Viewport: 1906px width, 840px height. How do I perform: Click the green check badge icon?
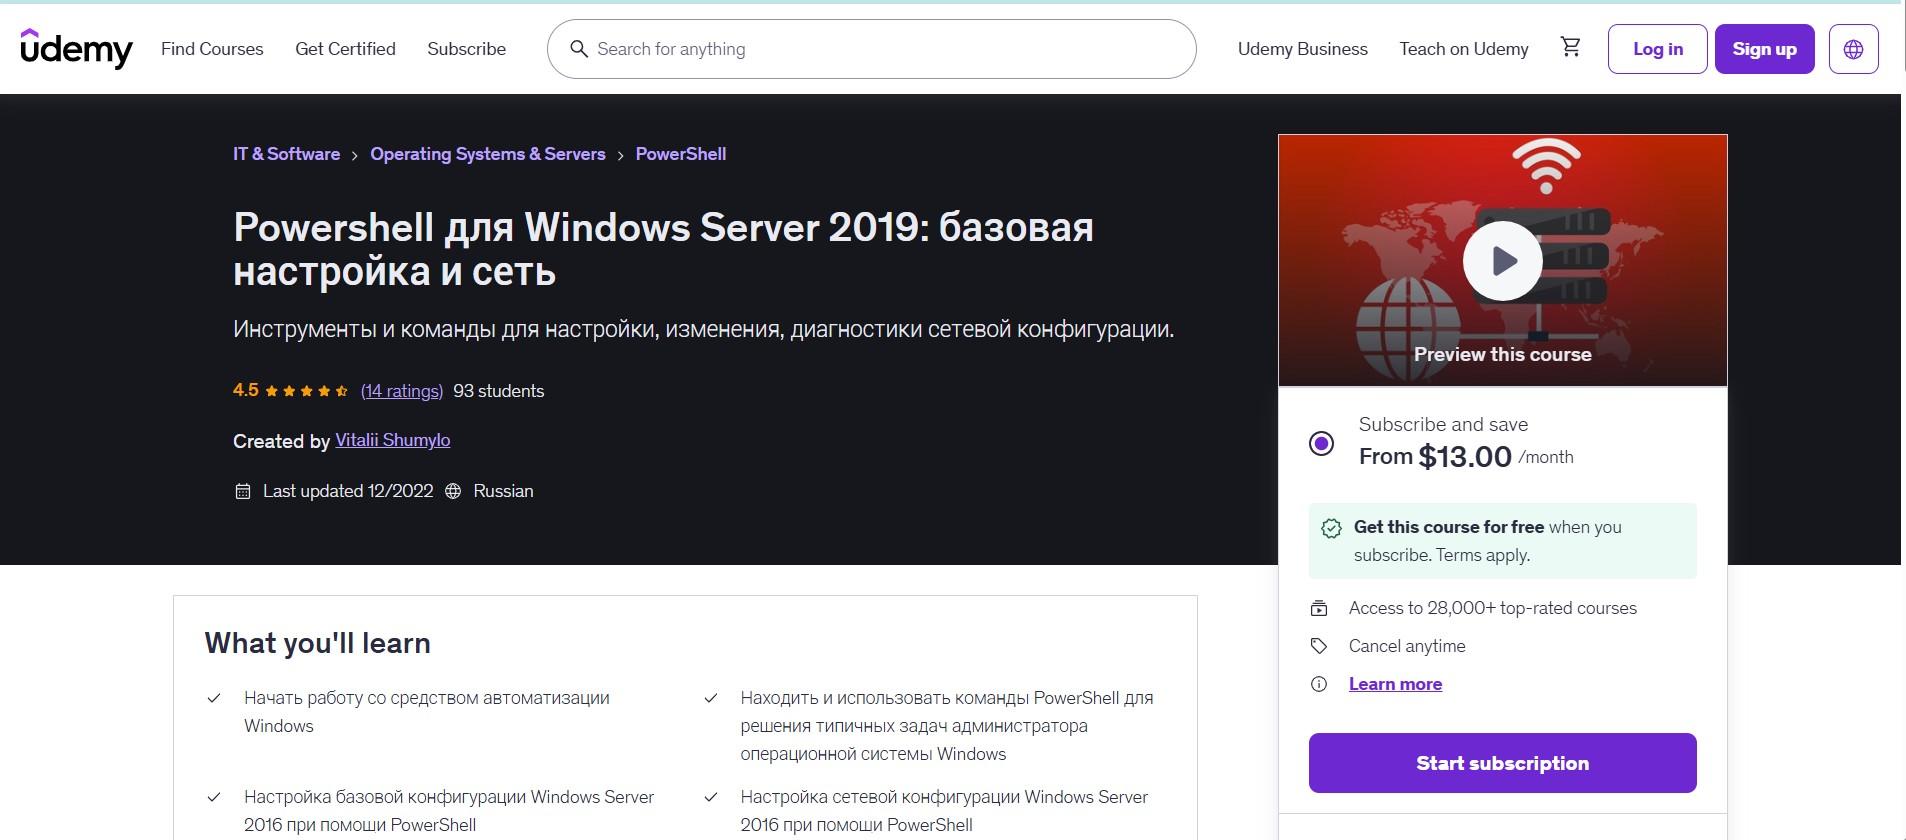(1331, 528)
